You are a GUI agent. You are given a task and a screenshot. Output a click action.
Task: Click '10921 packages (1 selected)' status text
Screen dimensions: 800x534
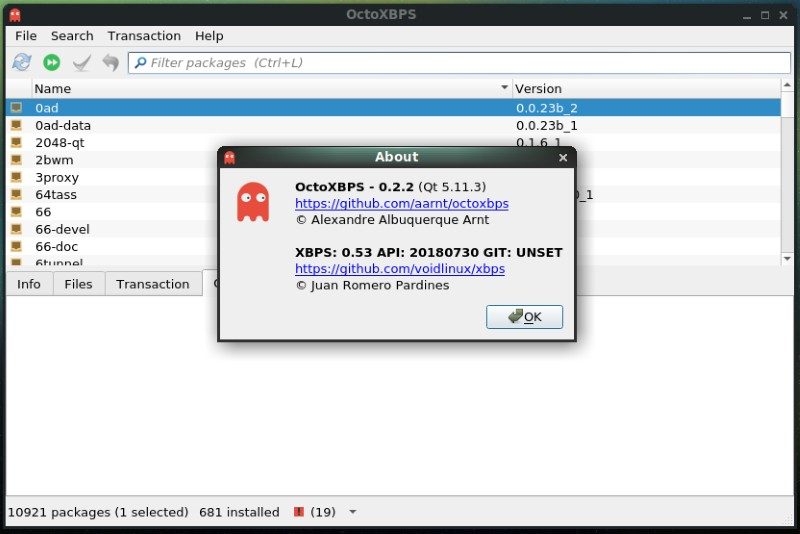[98, 512]
